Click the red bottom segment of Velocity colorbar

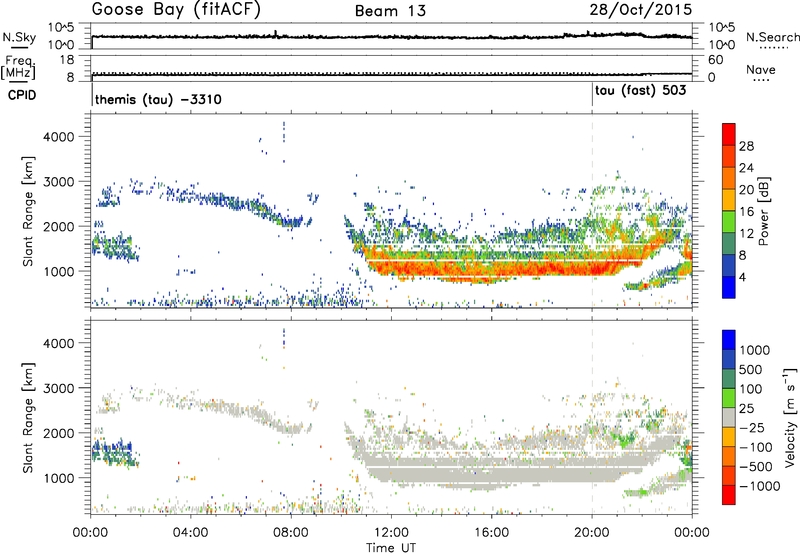(729, 495)
